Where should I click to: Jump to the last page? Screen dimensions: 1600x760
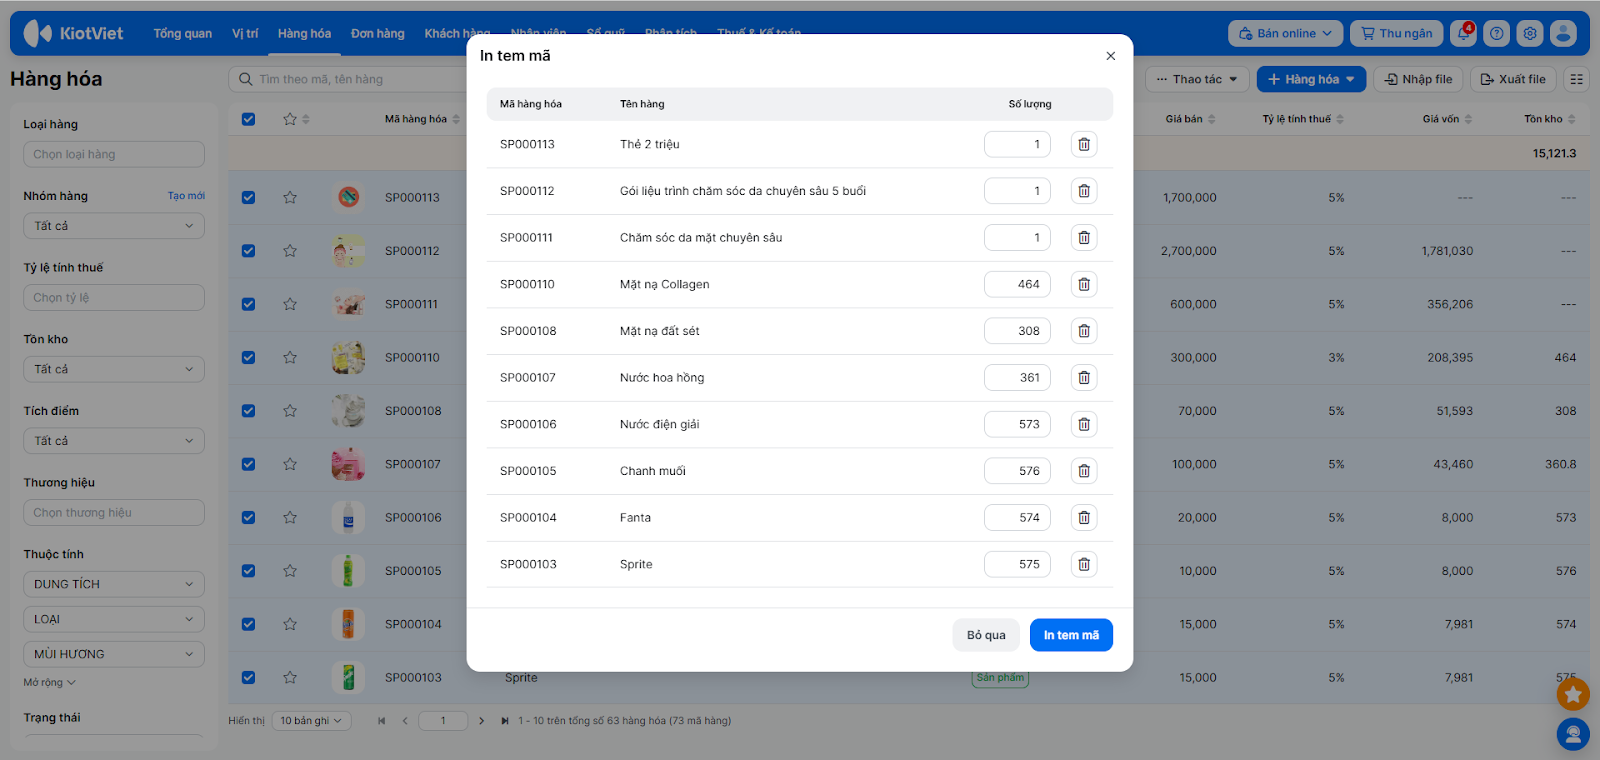505,720
